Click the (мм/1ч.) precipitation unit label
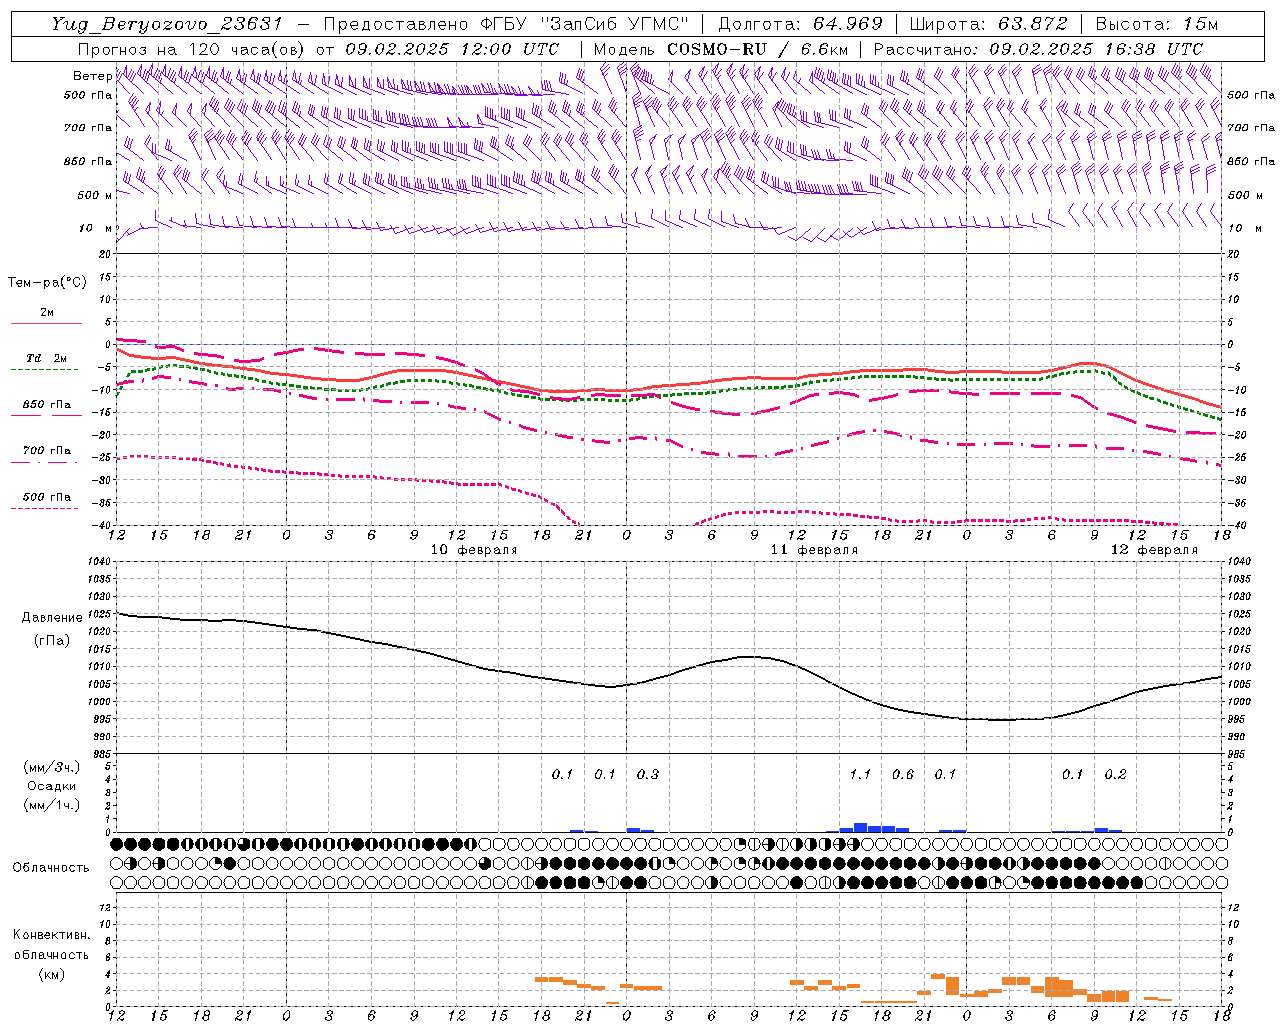The image size is (1280, 1024). click(x=51, y=805)
